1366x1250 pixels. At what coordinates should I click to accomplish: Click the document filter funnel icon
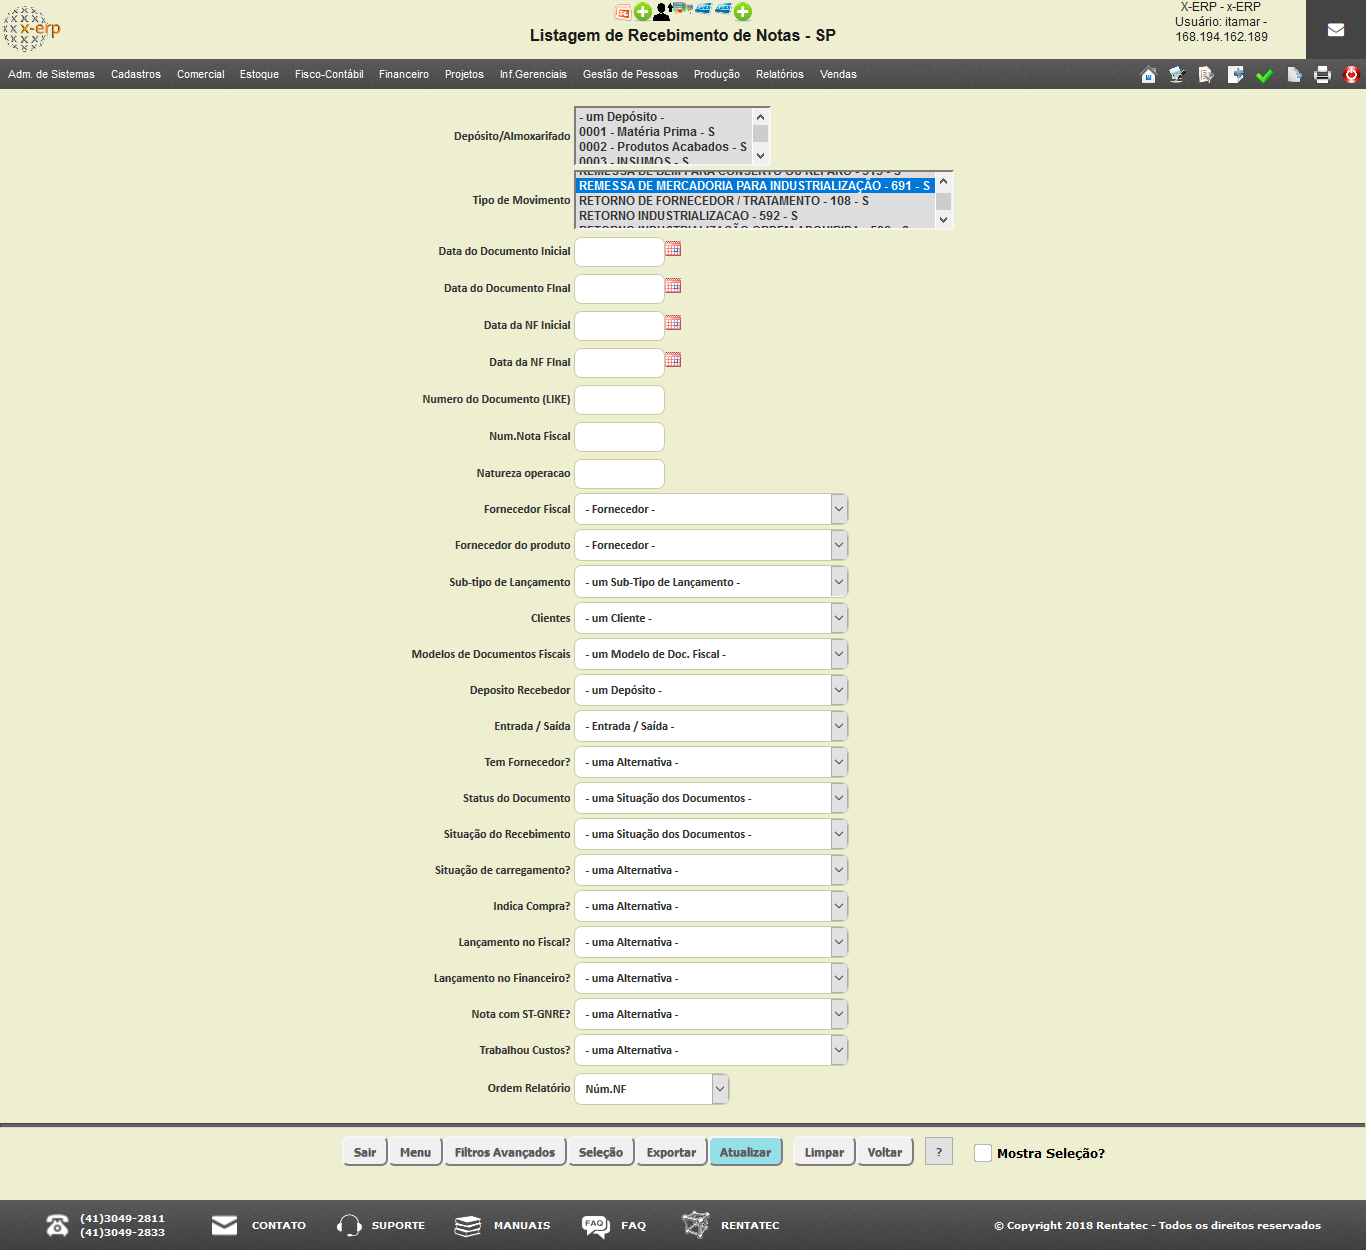(1206, 75)
